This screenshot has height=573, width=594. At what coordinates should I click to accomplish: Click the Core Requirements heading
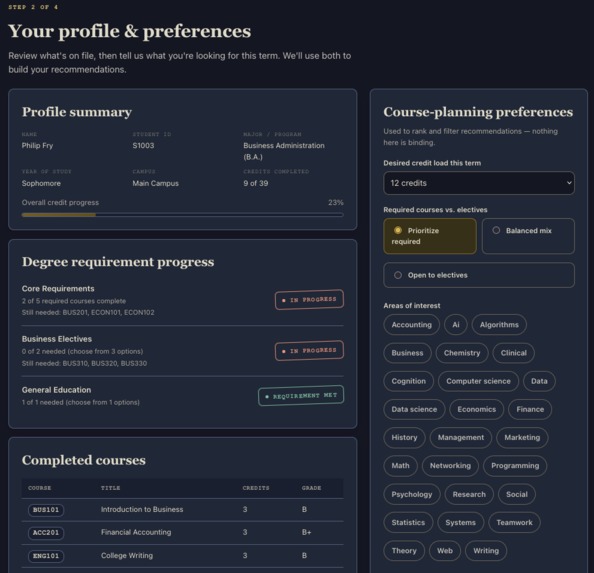(x=58, y=289)
